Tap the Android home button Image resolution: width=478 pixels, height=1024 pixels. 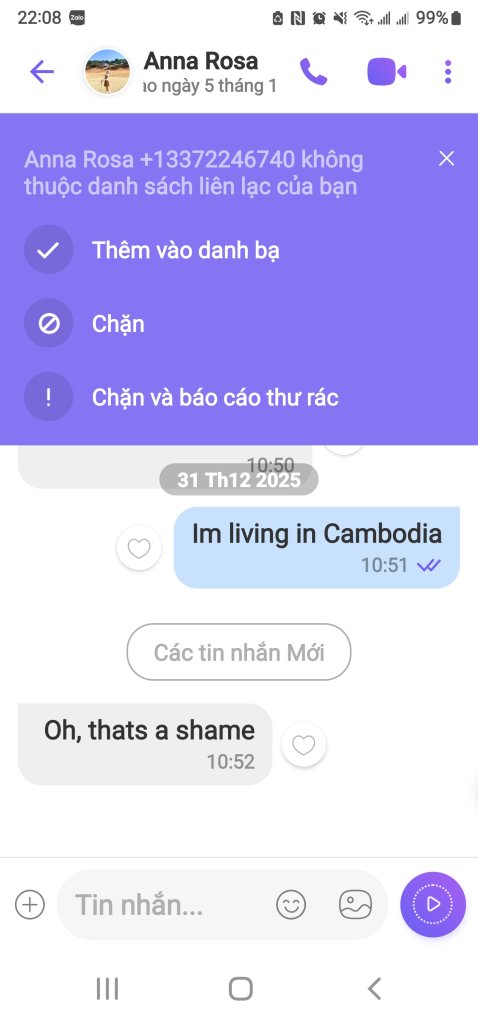[x=240, y=989]
